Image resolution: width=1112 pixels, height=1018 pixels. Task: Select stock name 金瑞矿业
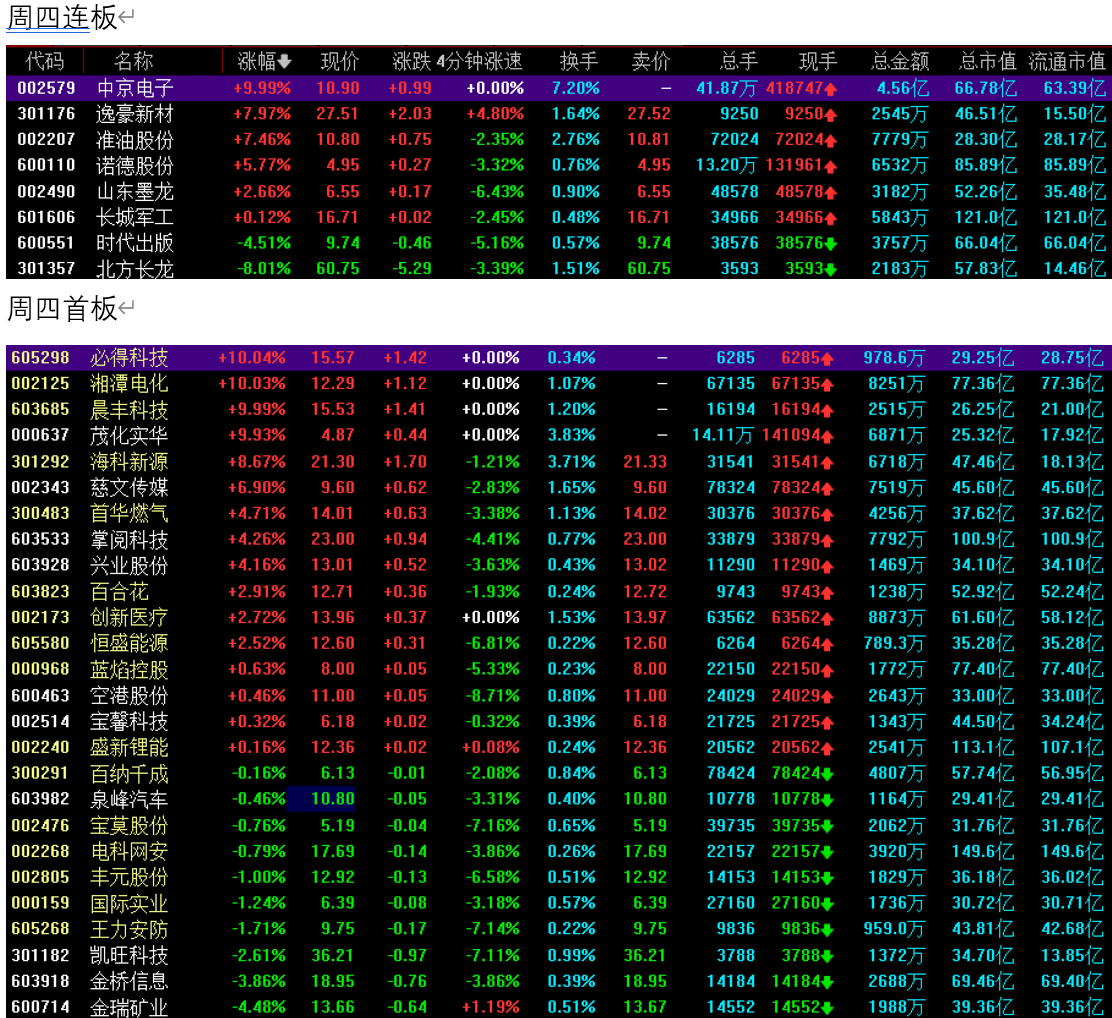pyautogui.click(x=129, y=1007)
